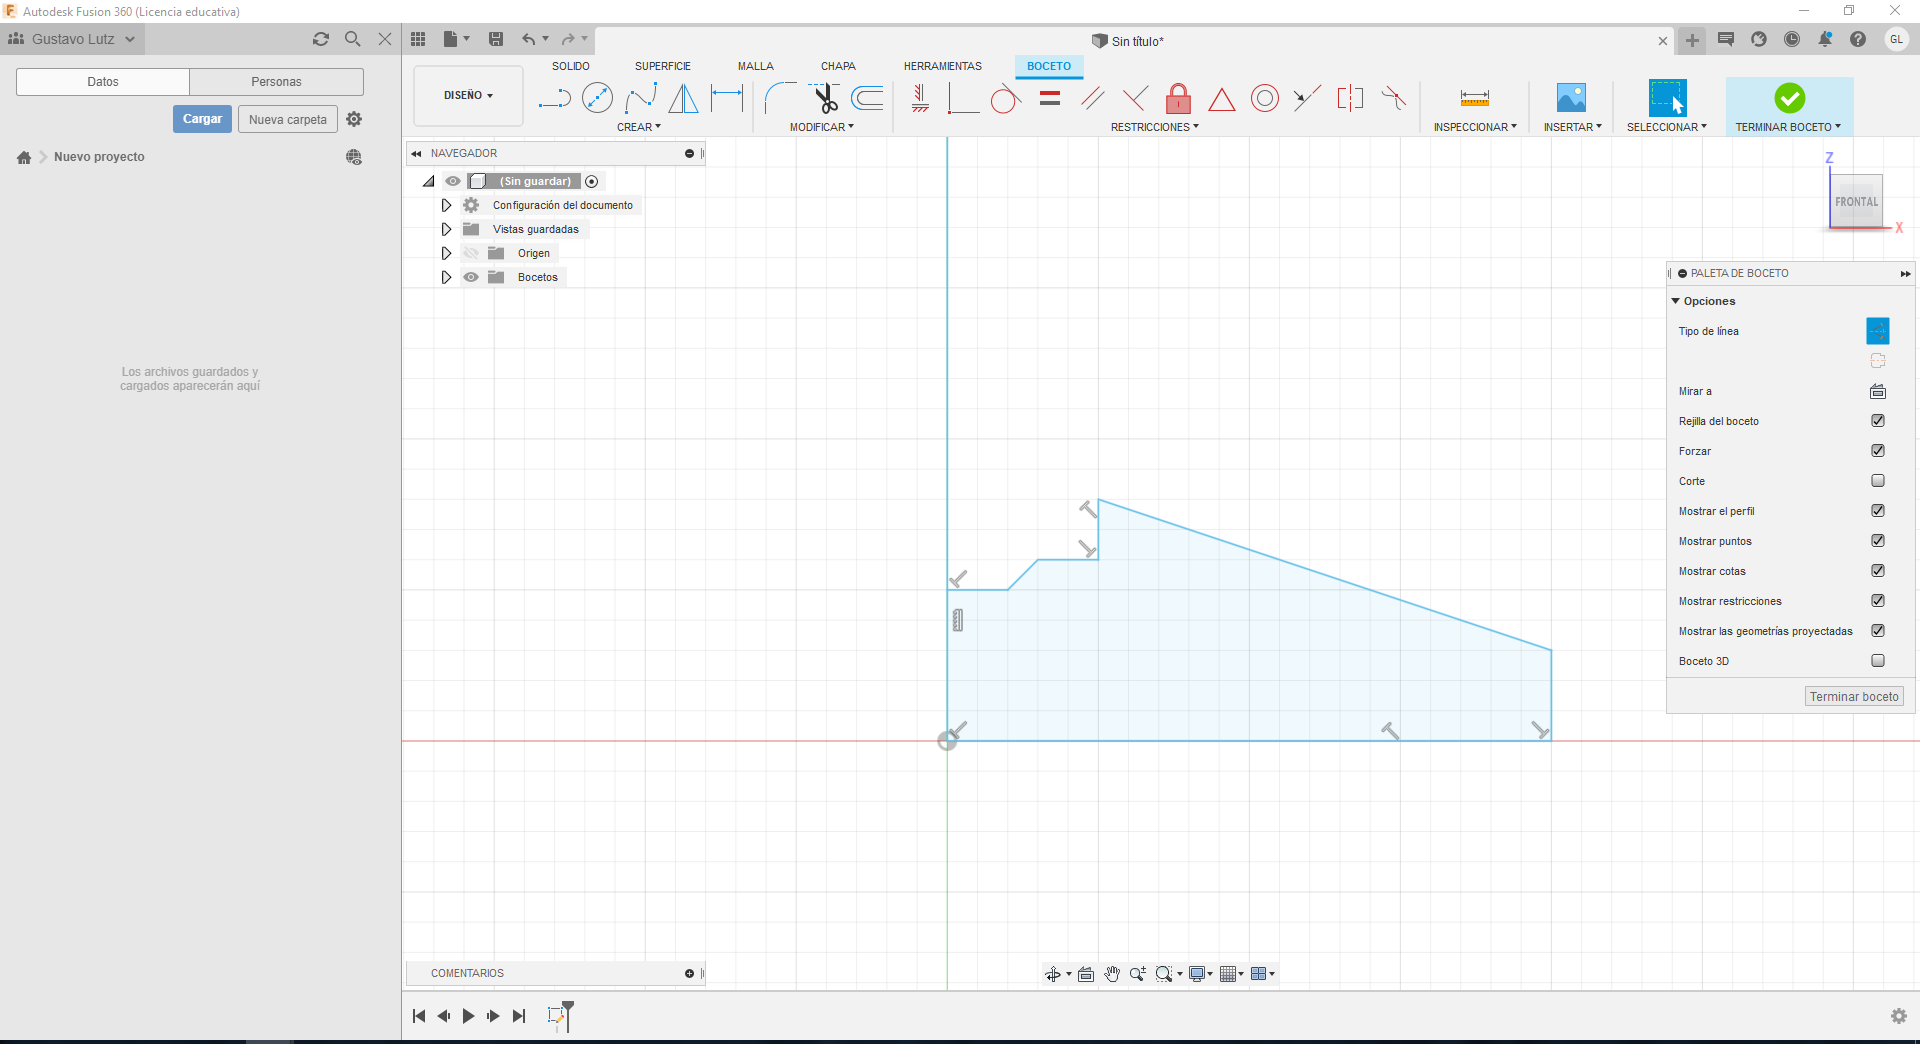Apply Symmetry constraint
This screenshot has width=1920, height=1044.
point(1350,98)
